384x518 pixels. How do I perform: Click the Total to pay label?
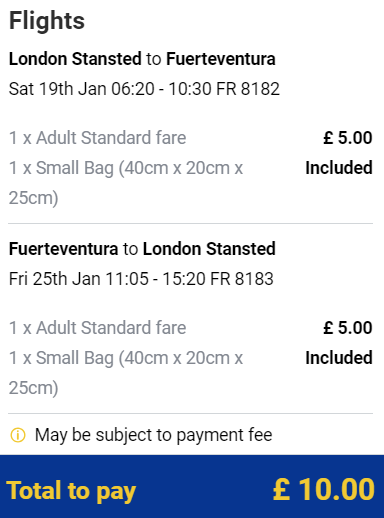(x=71, y=491)
